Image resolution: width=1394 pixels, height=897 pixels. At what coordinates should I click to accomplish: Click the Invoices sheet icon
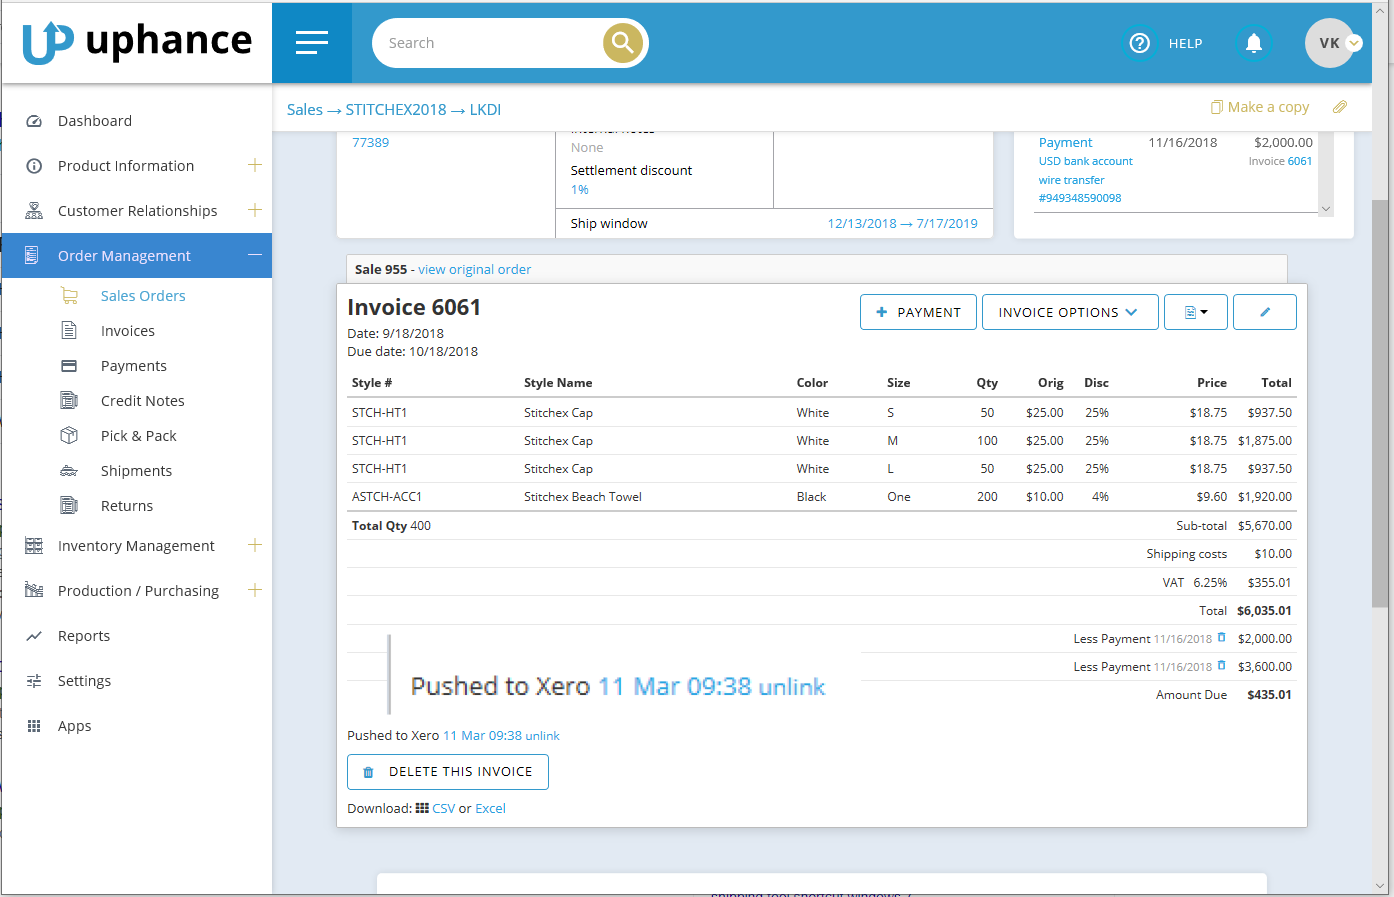[x=69, y=330]
